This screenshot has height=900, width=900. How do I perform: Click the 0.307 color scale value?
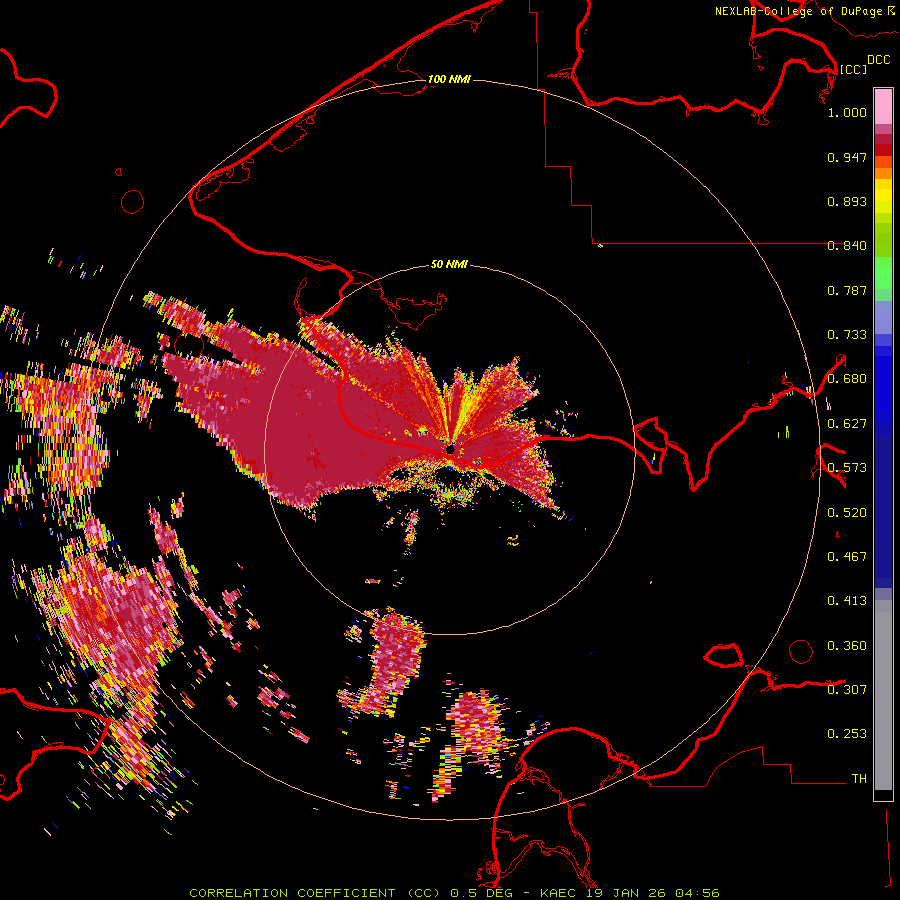coord(847,690)
